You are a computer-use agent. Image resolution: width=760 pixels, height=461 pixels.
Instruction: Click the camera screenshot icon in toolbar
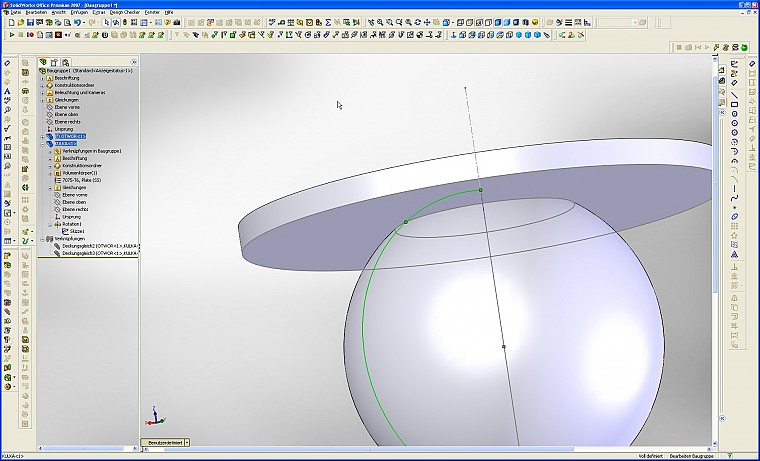pyautogui.click(x=177, y=22)
